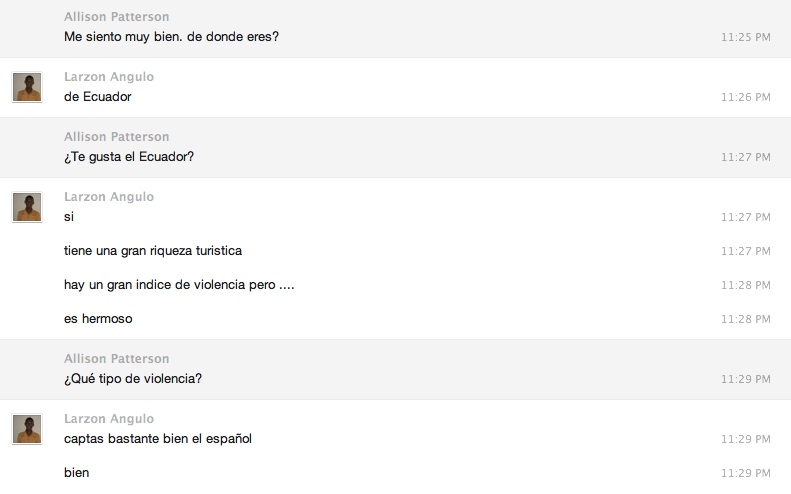791x494 pixels.
Task: Click the 11:25 PM timestamp
Action: pyautogui.click(x=745, y=37)
